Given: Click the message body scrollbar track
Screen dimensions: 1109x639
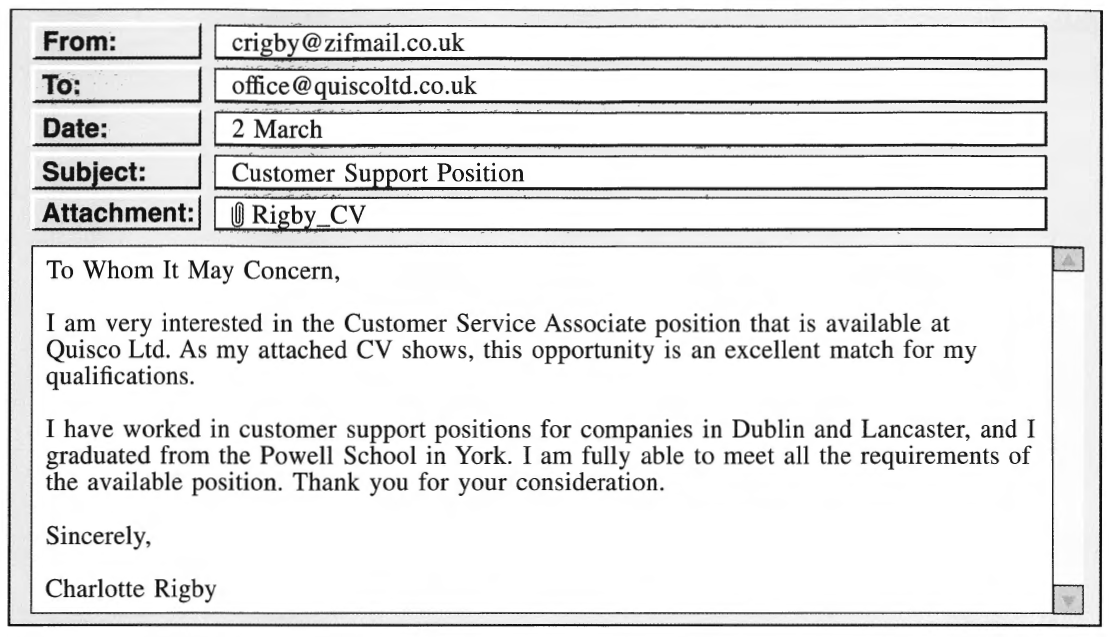Looking at the screenshot, I should click(x=1068, y=429).
